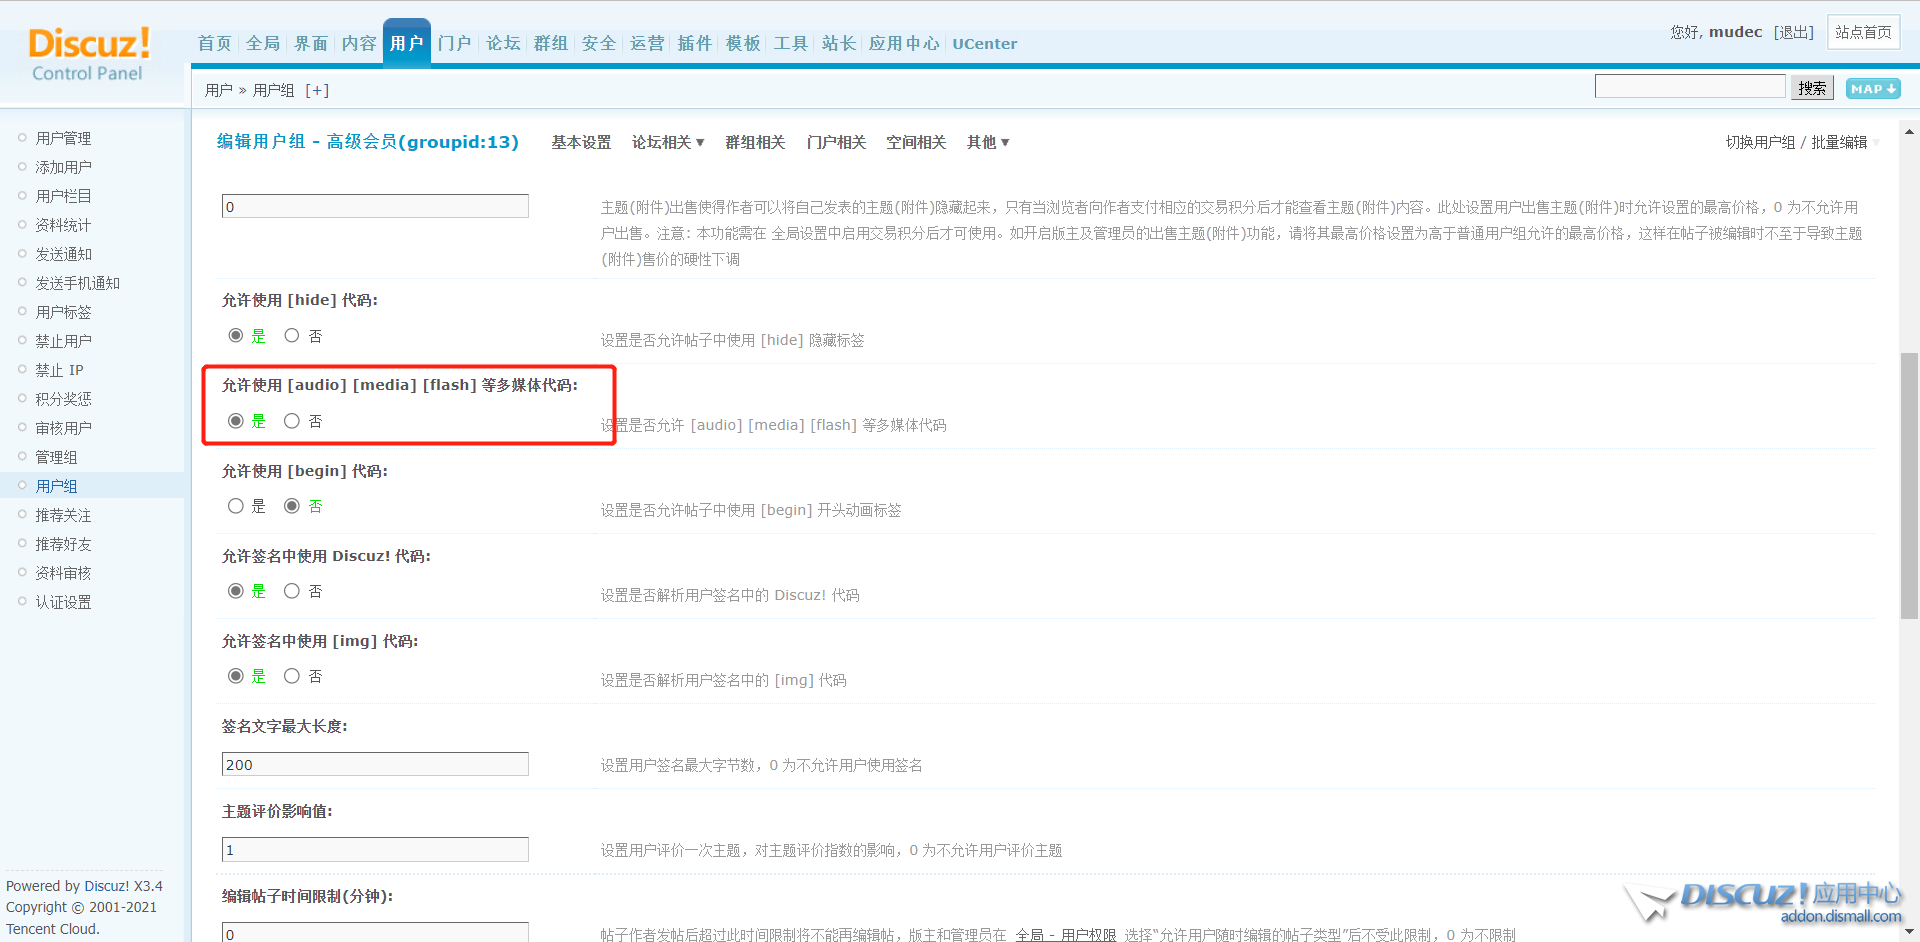Click the scrollbar up arrow

pyautogui.click(x=1909, y=132)
